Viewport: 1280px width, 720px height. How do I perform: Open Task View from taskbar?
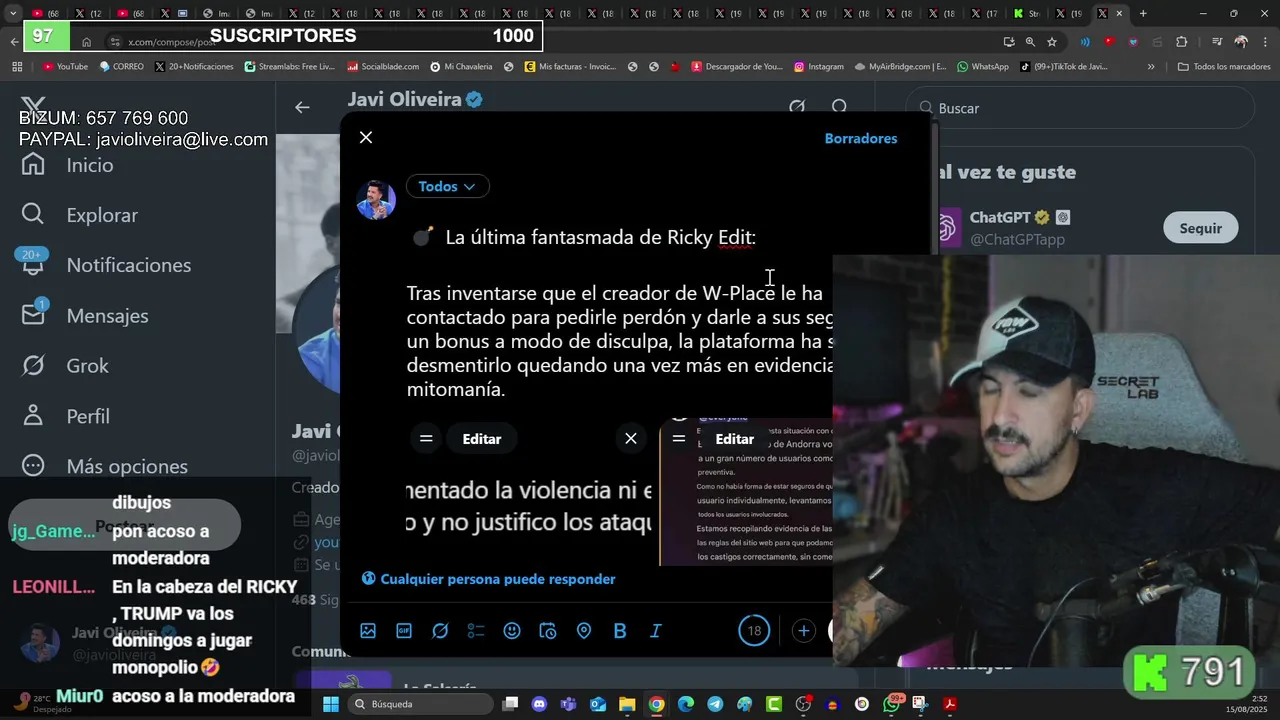tap(510, 704)
